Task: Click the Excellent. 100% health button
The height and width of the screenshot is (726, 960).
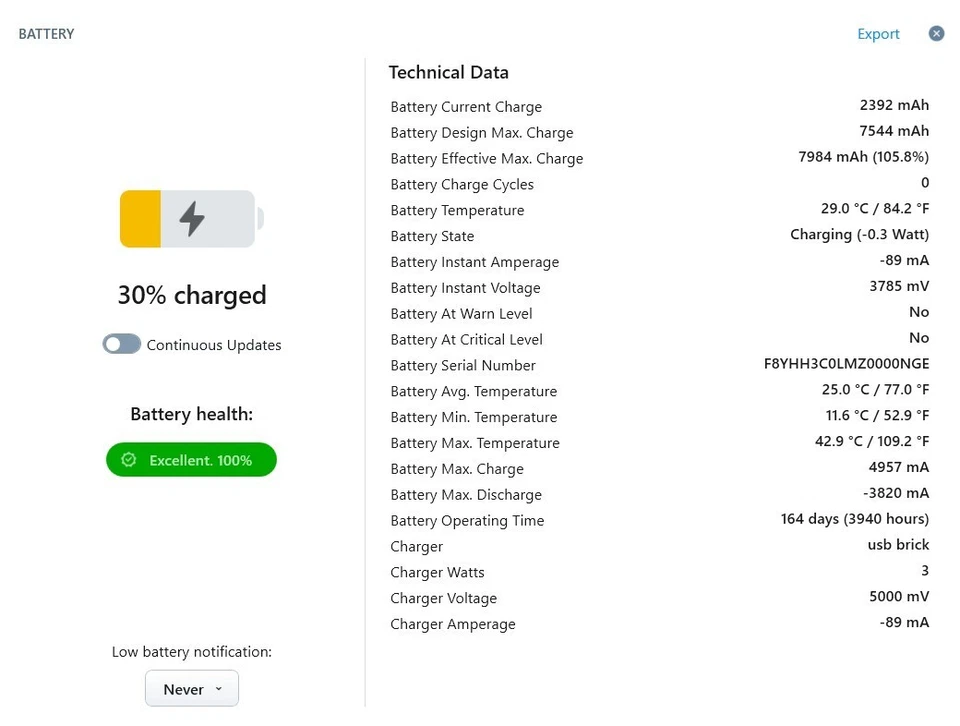Action: 191,460
